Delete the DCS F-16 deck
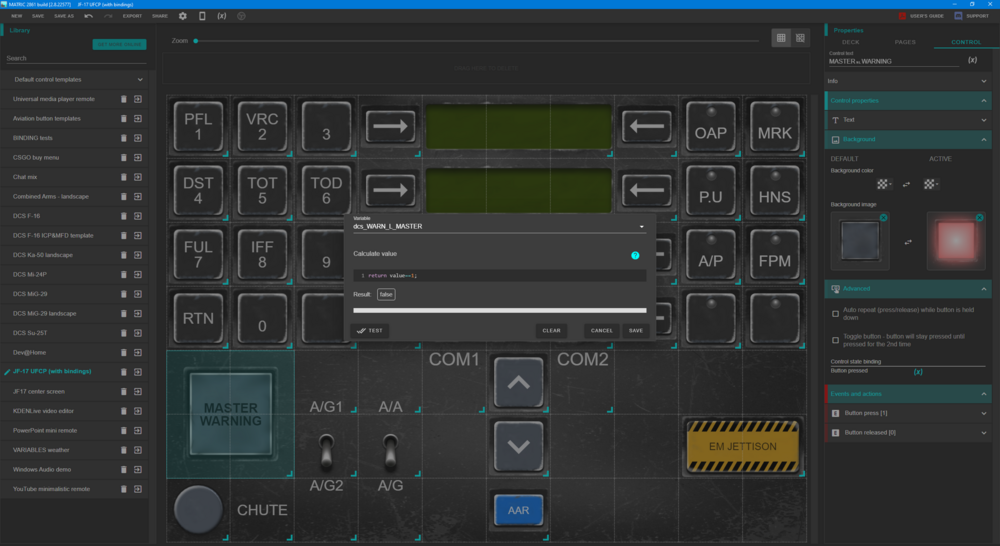Image resolution: width=1000 pixels, height=546 pixels. tap(124, 216)
